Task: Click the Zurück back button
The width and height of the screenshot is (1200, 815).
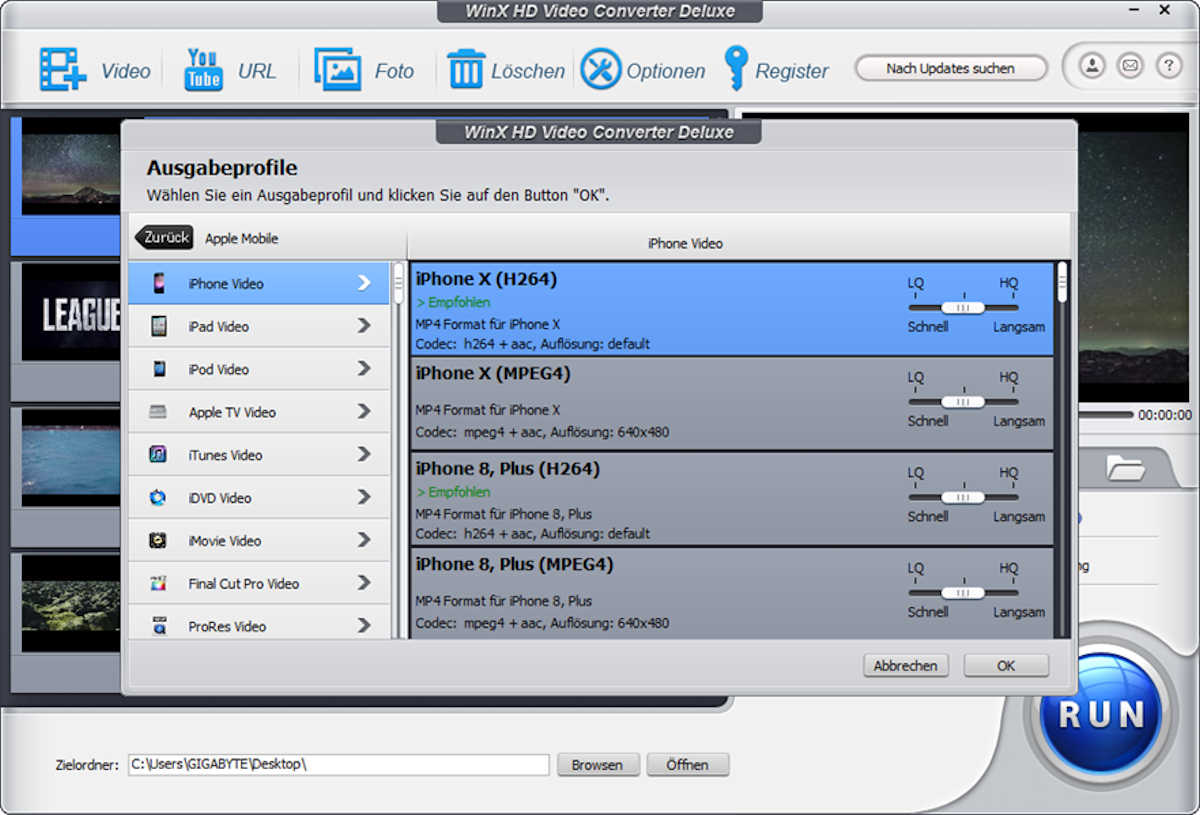Action: (x=165, y=238)
